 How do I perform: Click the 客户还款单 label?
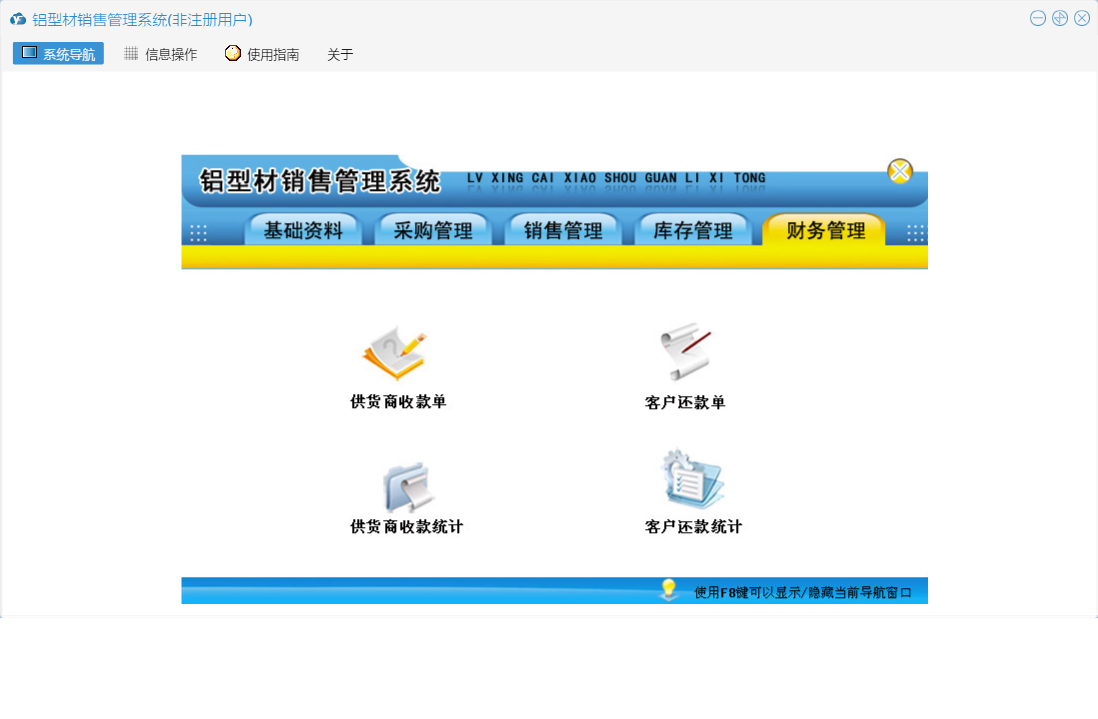click(685, 402)
